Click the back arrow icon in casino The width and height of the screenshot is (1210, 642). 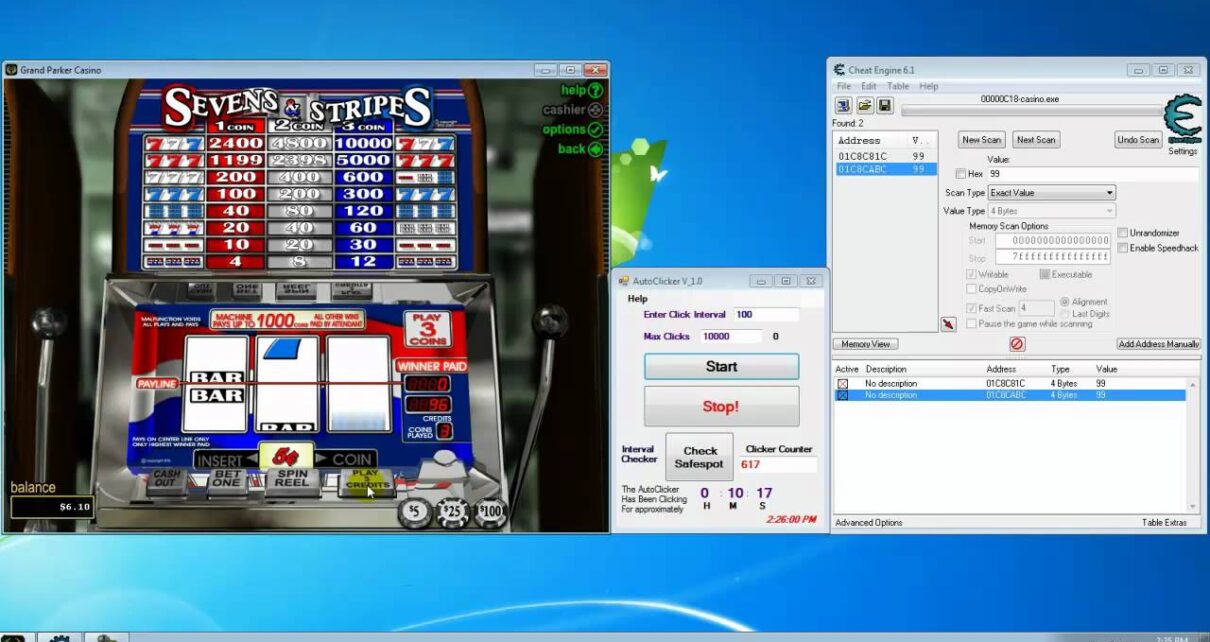pos(596,149)
